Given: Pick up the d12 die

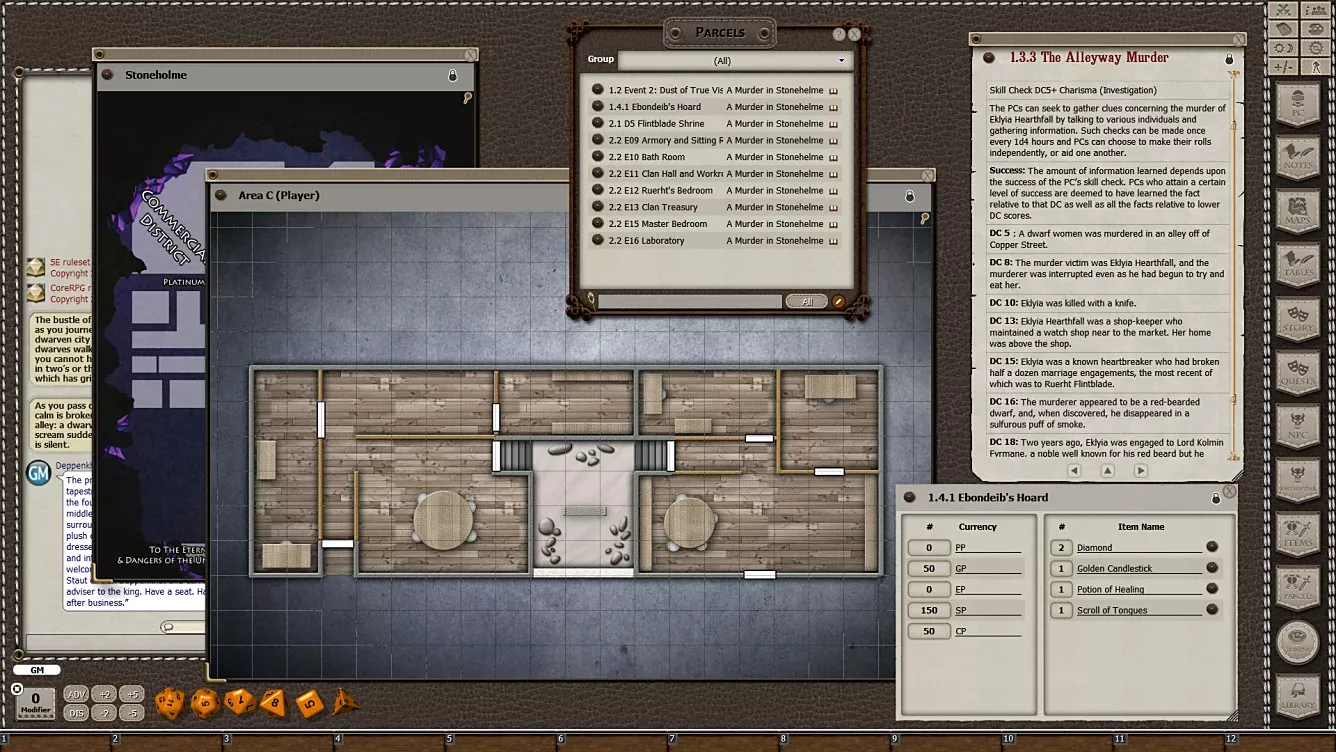Looking at the screenshot, I should (x=205, y=703).
